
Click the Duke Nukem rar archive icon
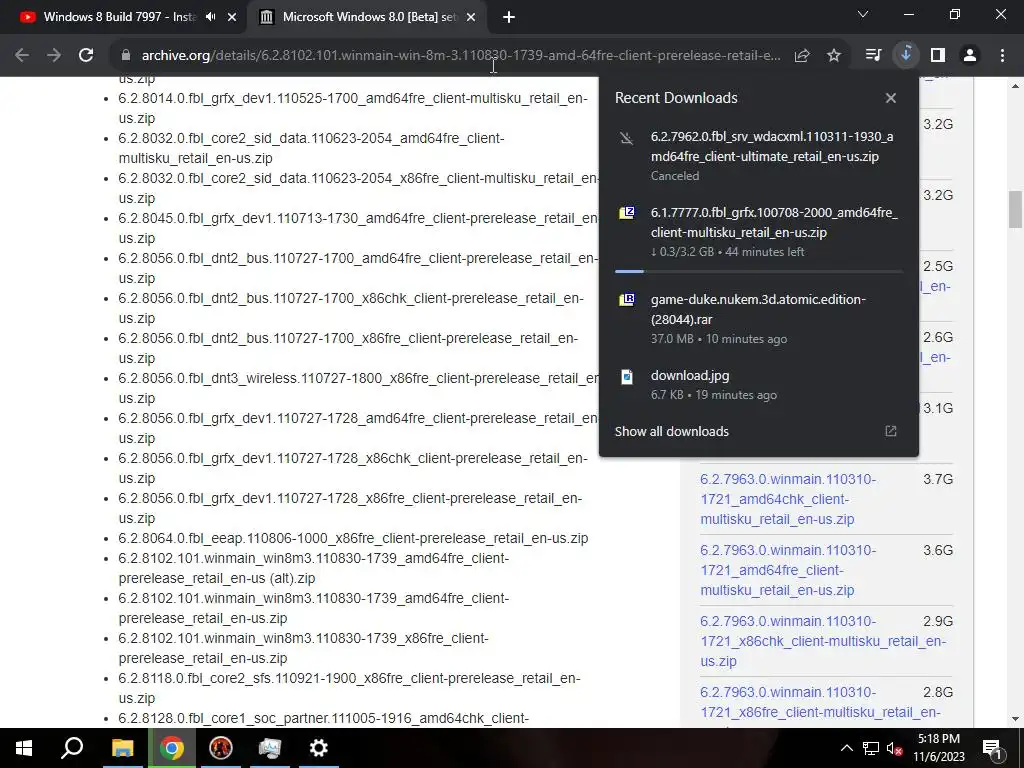(x=627, y=300)
